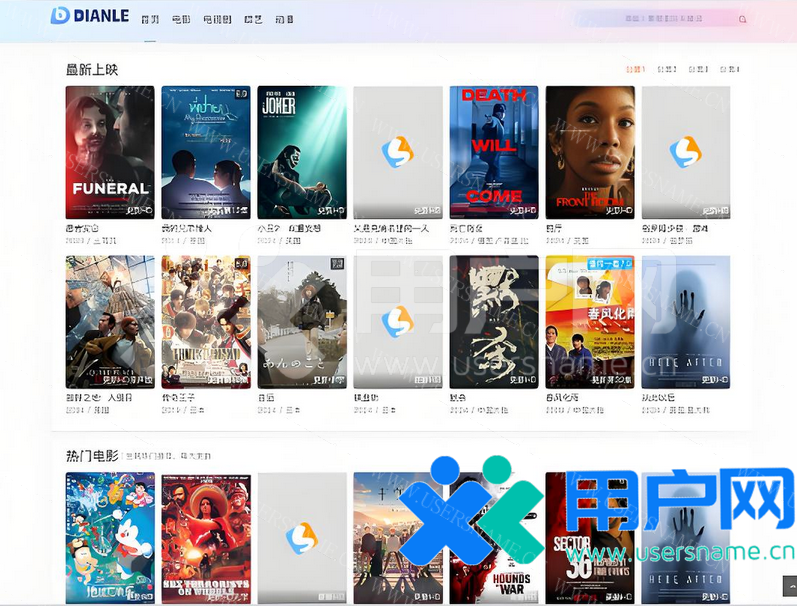Click the back-to-top arrow button
Image resolution: width=797 pixels, height=606 pixels.
coord(789,585)
